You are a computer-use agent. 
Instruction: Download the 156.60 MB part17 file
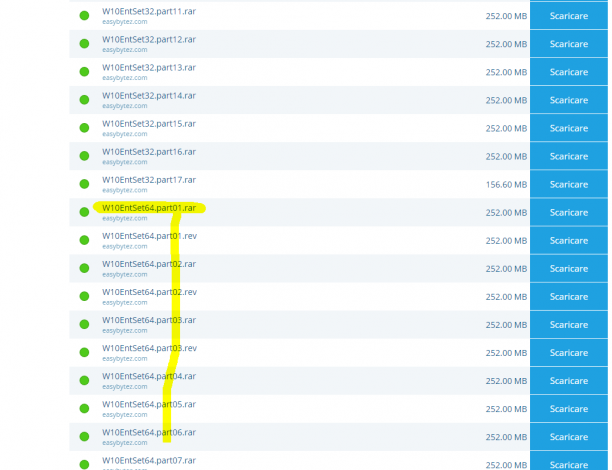(569, 185)
